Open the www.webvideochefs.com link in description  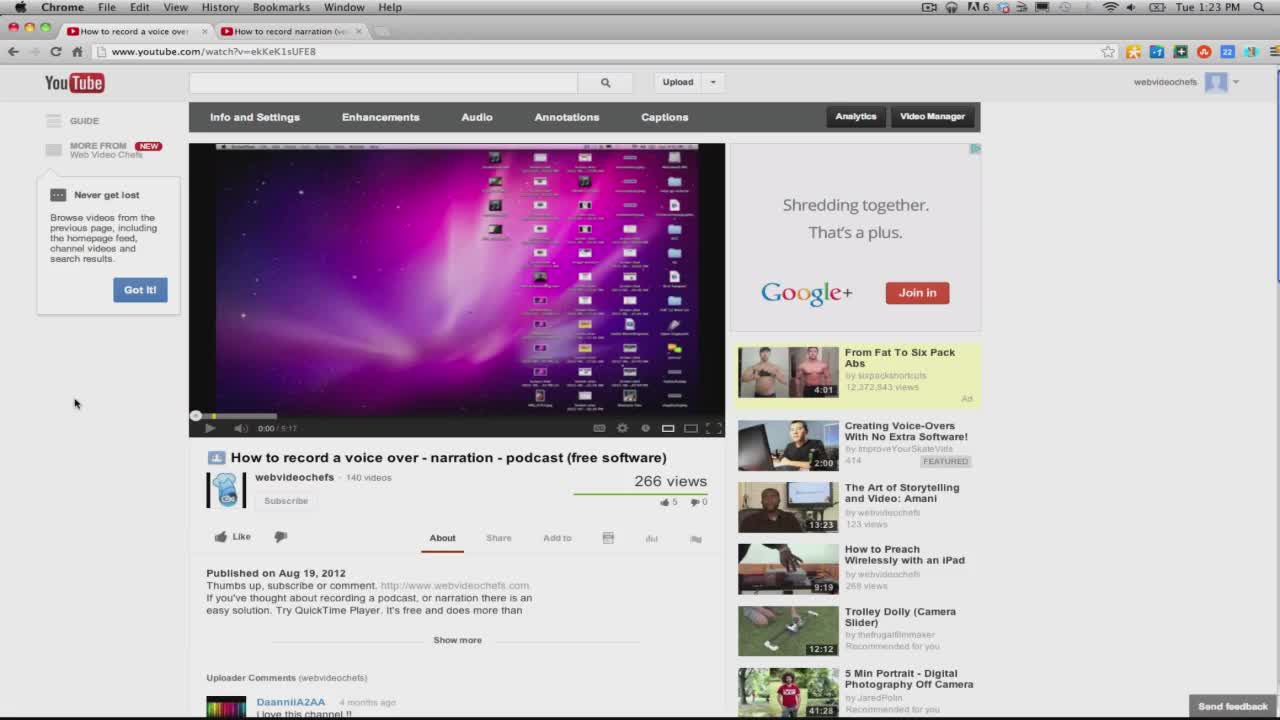coord(455,585)
